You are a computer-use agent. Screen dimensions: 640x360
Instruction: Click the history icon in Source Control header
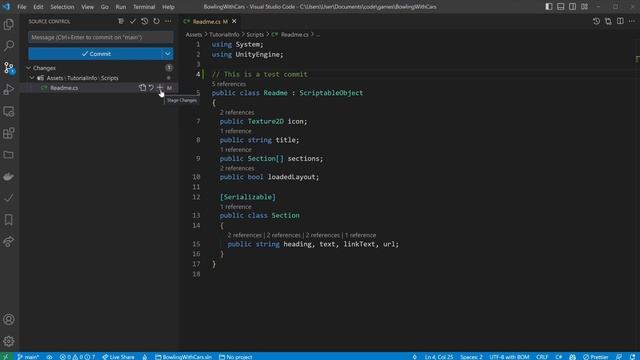(x=144, y=21)
